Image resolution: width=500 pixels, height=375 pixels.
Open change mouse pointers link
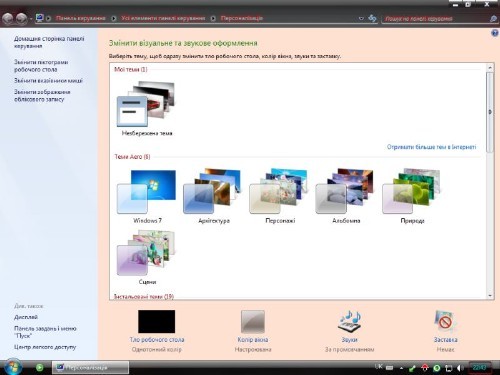click(48, 81)
